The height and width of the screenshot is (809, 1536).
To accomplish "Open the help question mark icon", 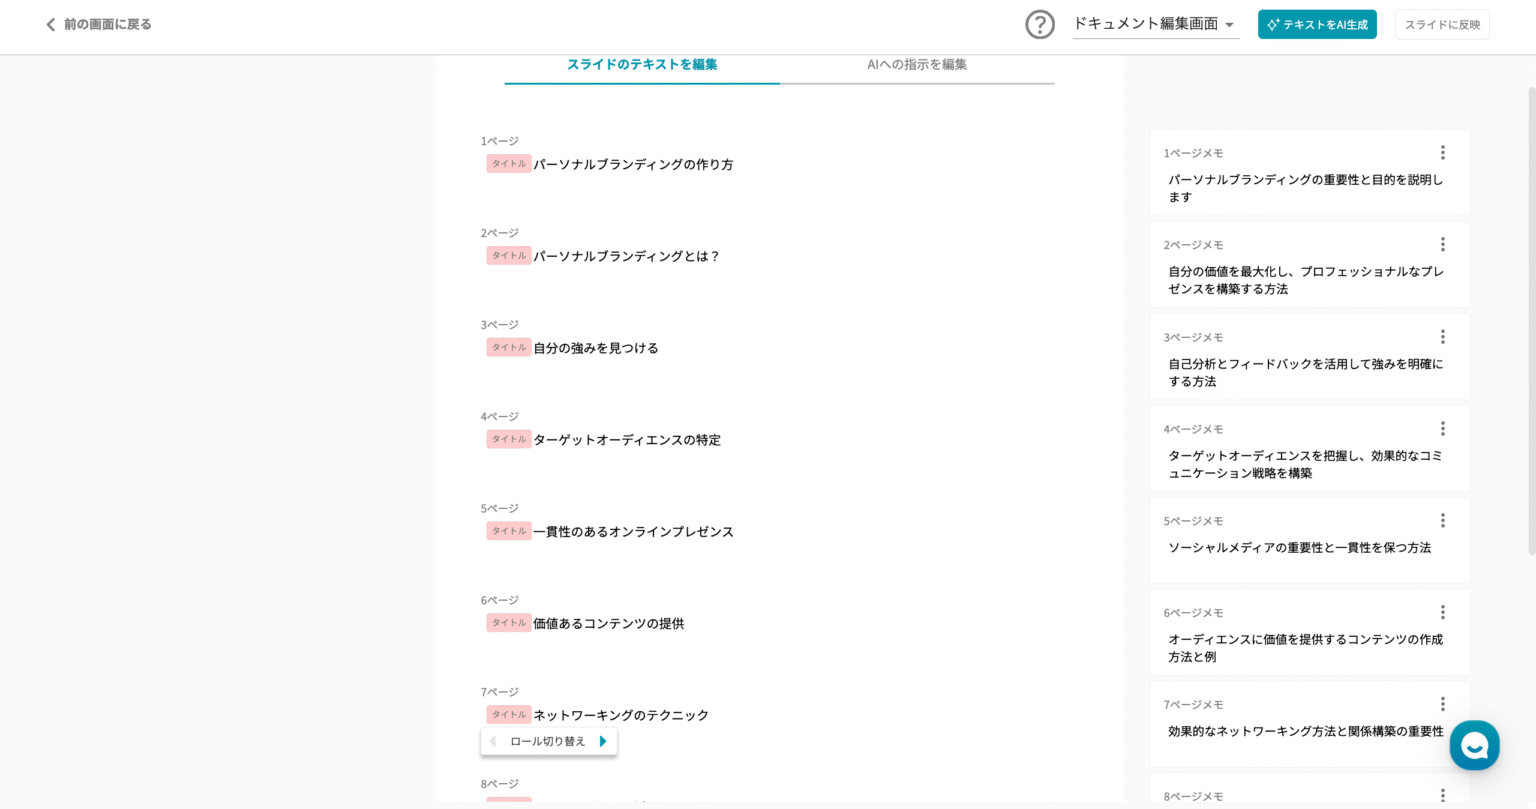I will [x=1040, y=24].
